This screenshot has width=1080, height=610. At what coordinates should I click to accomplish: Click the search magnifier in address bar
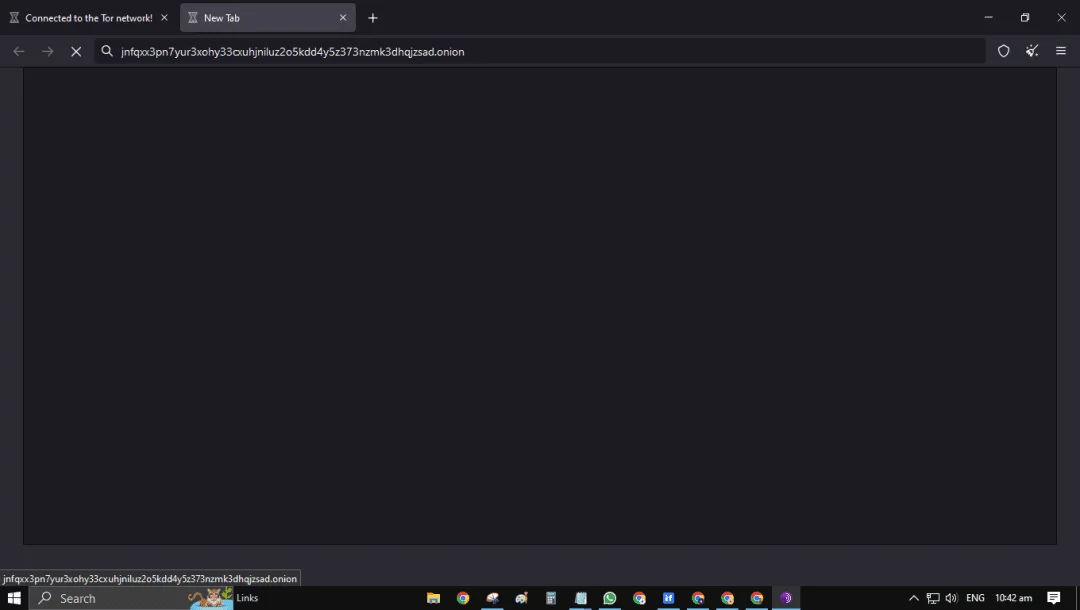pos(107,51)
